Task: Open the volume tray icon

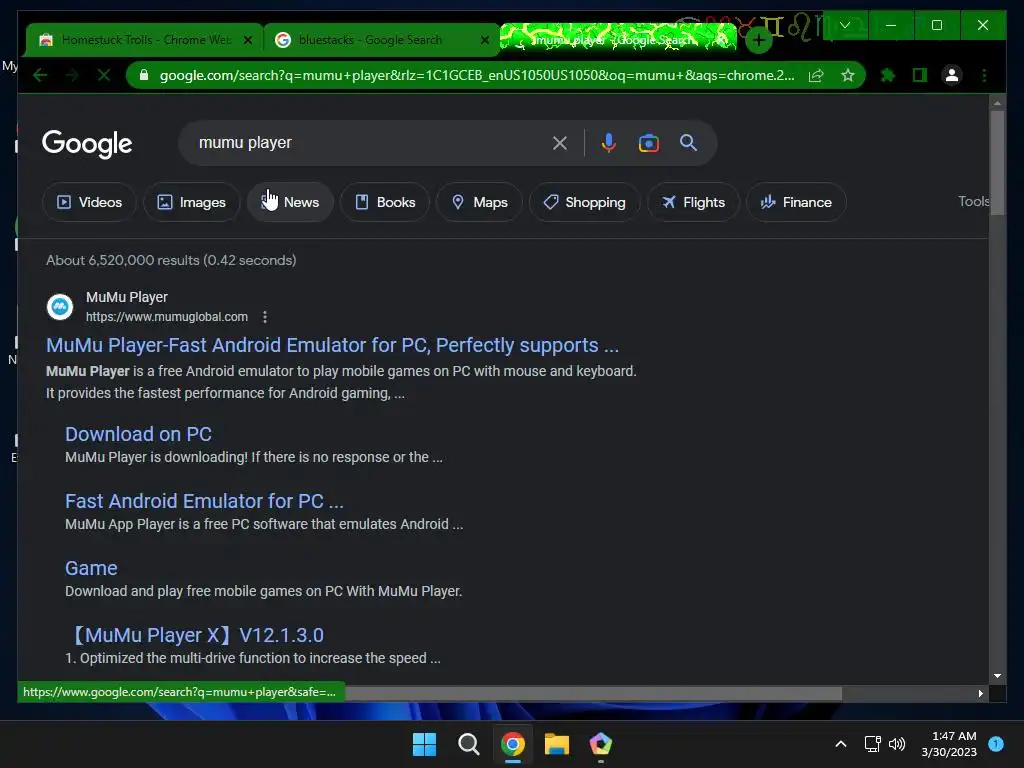Action: click(x=897, y=744)
